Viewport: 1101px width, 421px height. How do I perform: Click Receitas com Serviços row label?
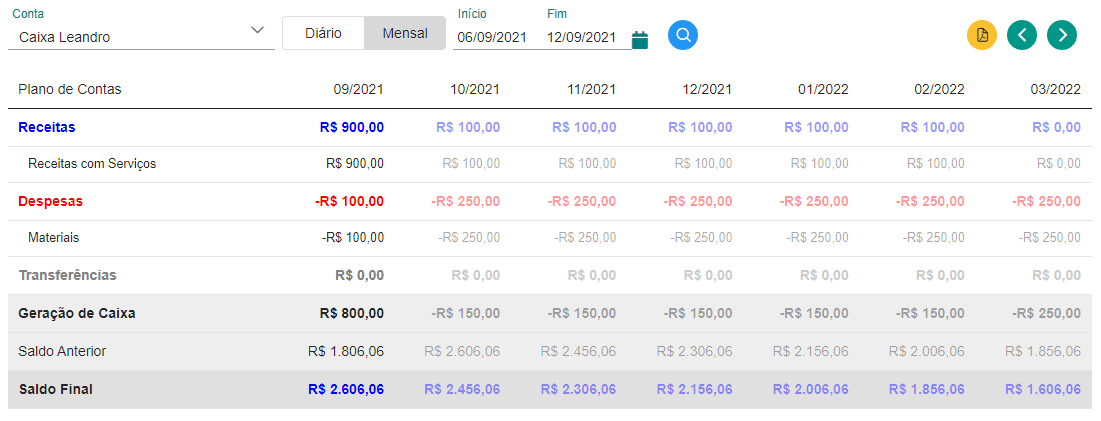point(92,163)
